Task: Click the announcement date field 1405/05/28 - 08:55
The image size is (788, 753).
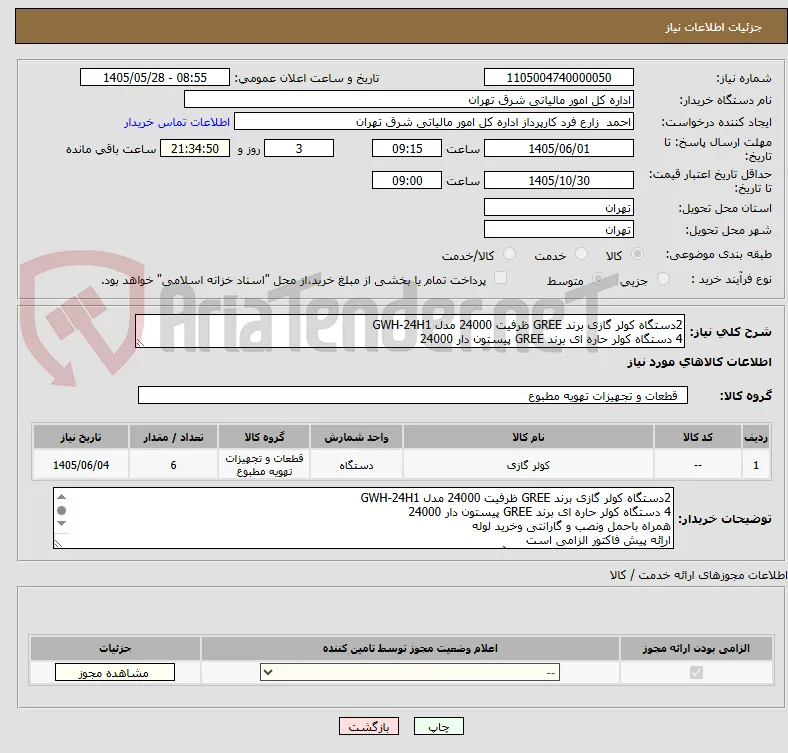Action: [155, 77]
